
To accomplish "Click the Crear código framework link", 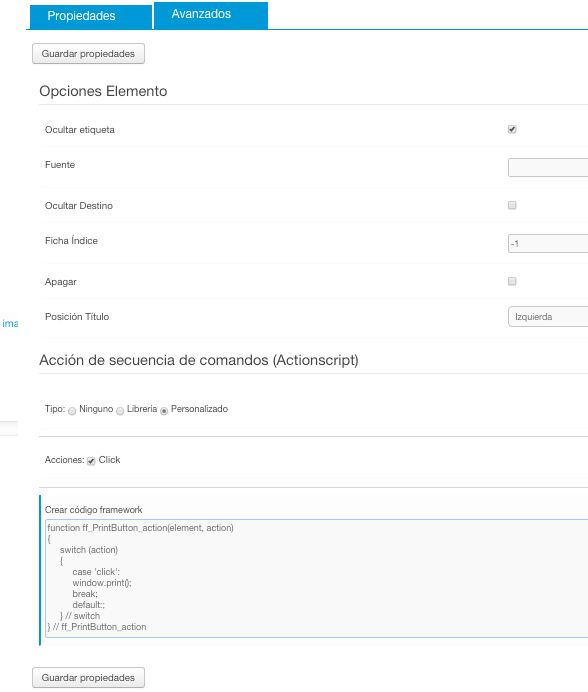I will [x=94, y=510].
